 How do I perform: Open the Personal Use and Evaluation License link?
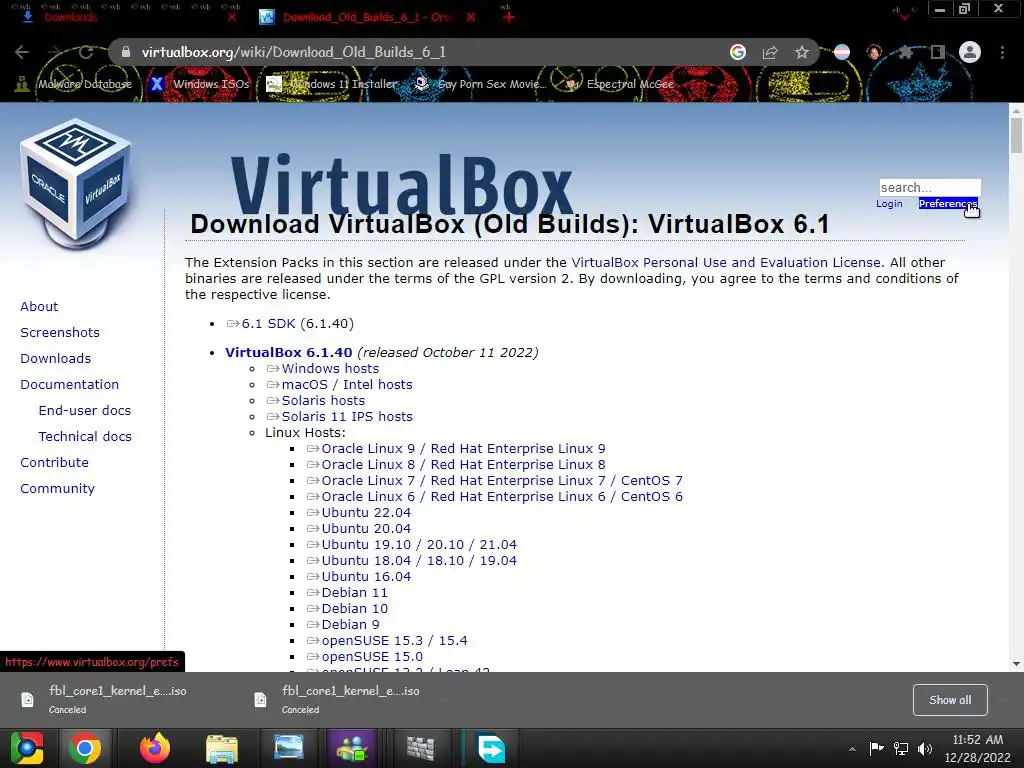click(x=726, y=263)
